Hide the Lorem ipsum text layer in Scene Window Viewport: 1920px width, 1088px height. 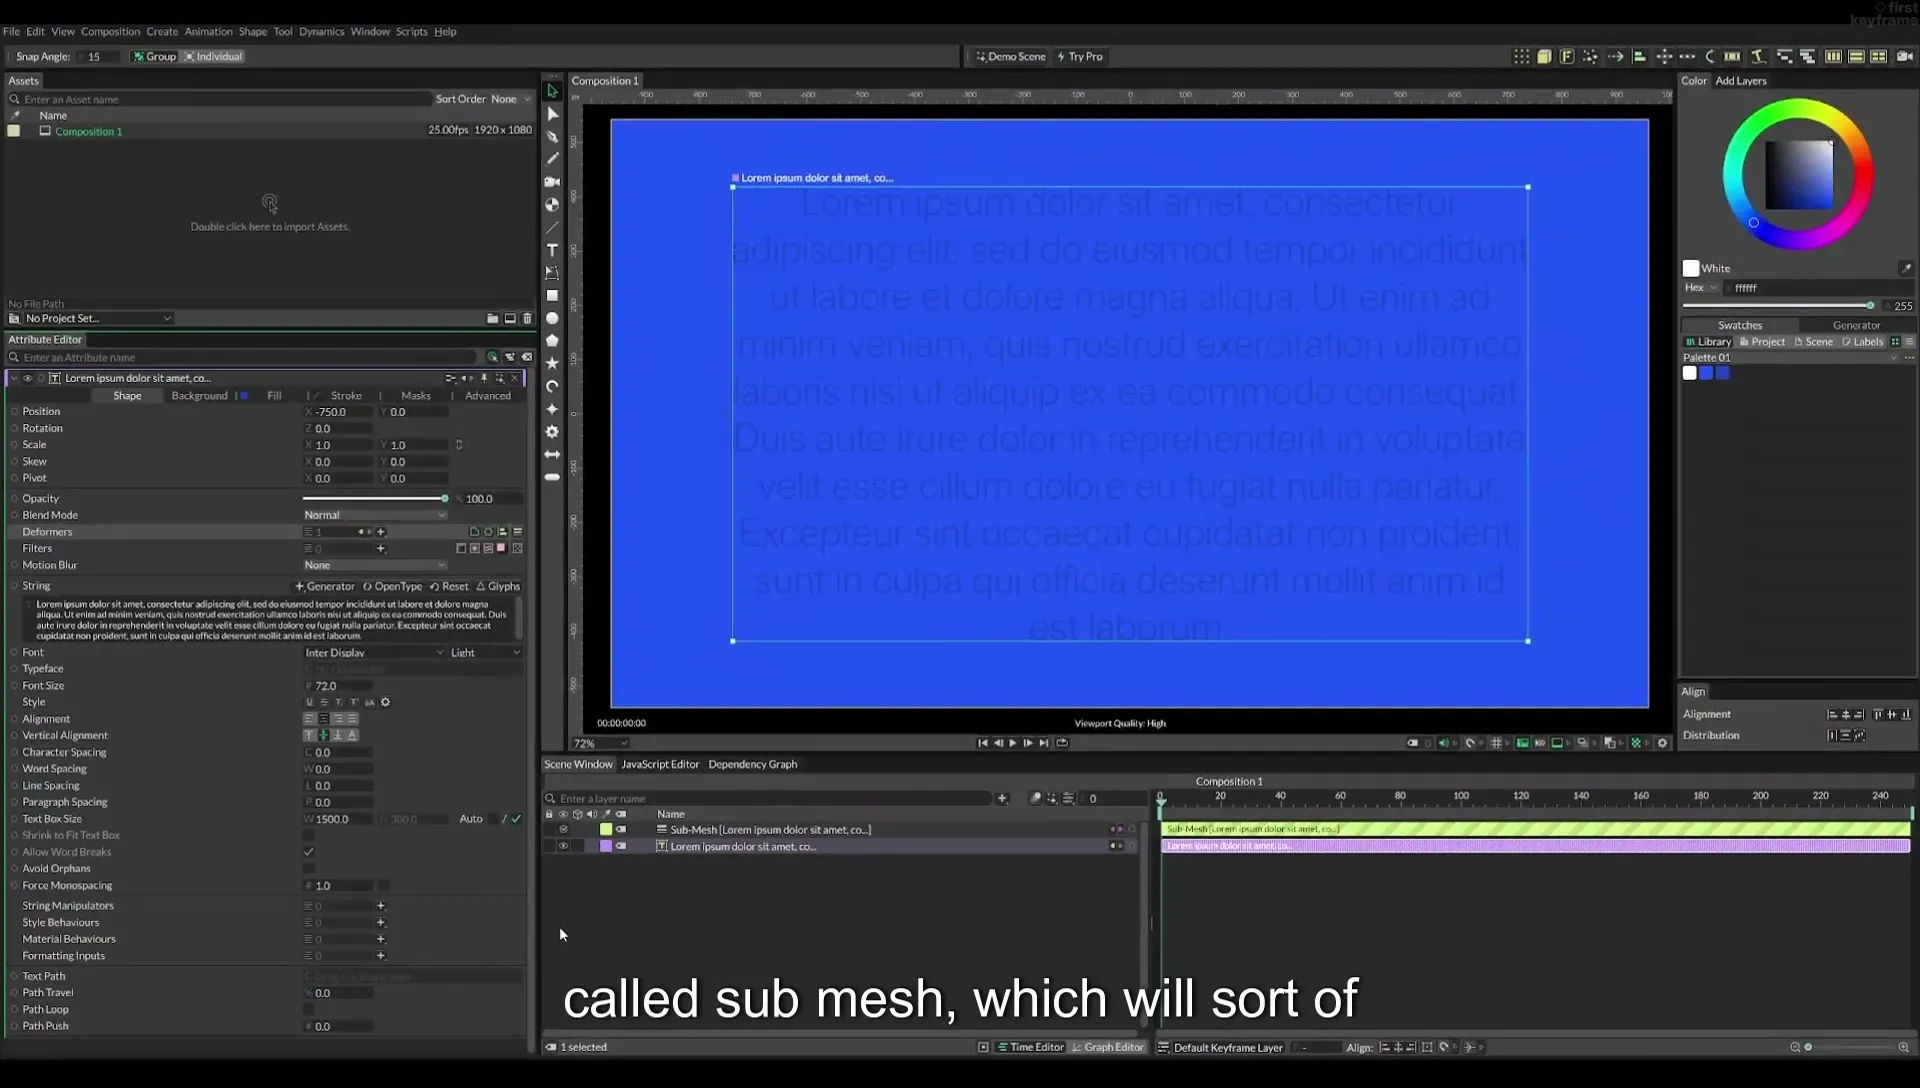click(563, 846)
